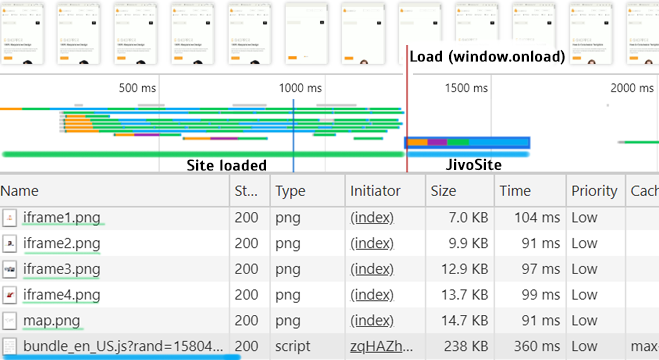Click the 2000 ms timeline label
The image size is (659, 360).
(632, 88)
